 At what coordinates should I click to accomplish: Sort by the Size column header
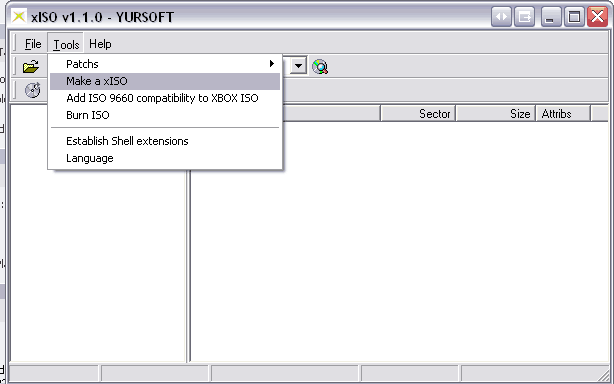(495, 114)
